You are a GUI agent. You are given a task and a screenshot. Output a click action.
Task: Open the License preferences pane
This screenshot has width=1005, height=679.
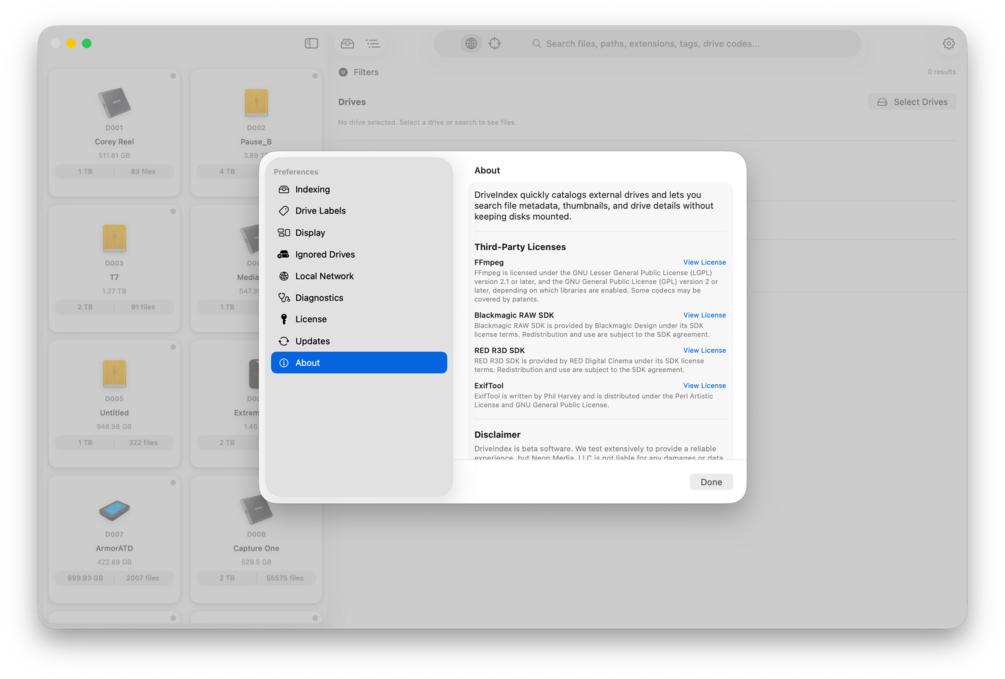(x=359, y=319)
